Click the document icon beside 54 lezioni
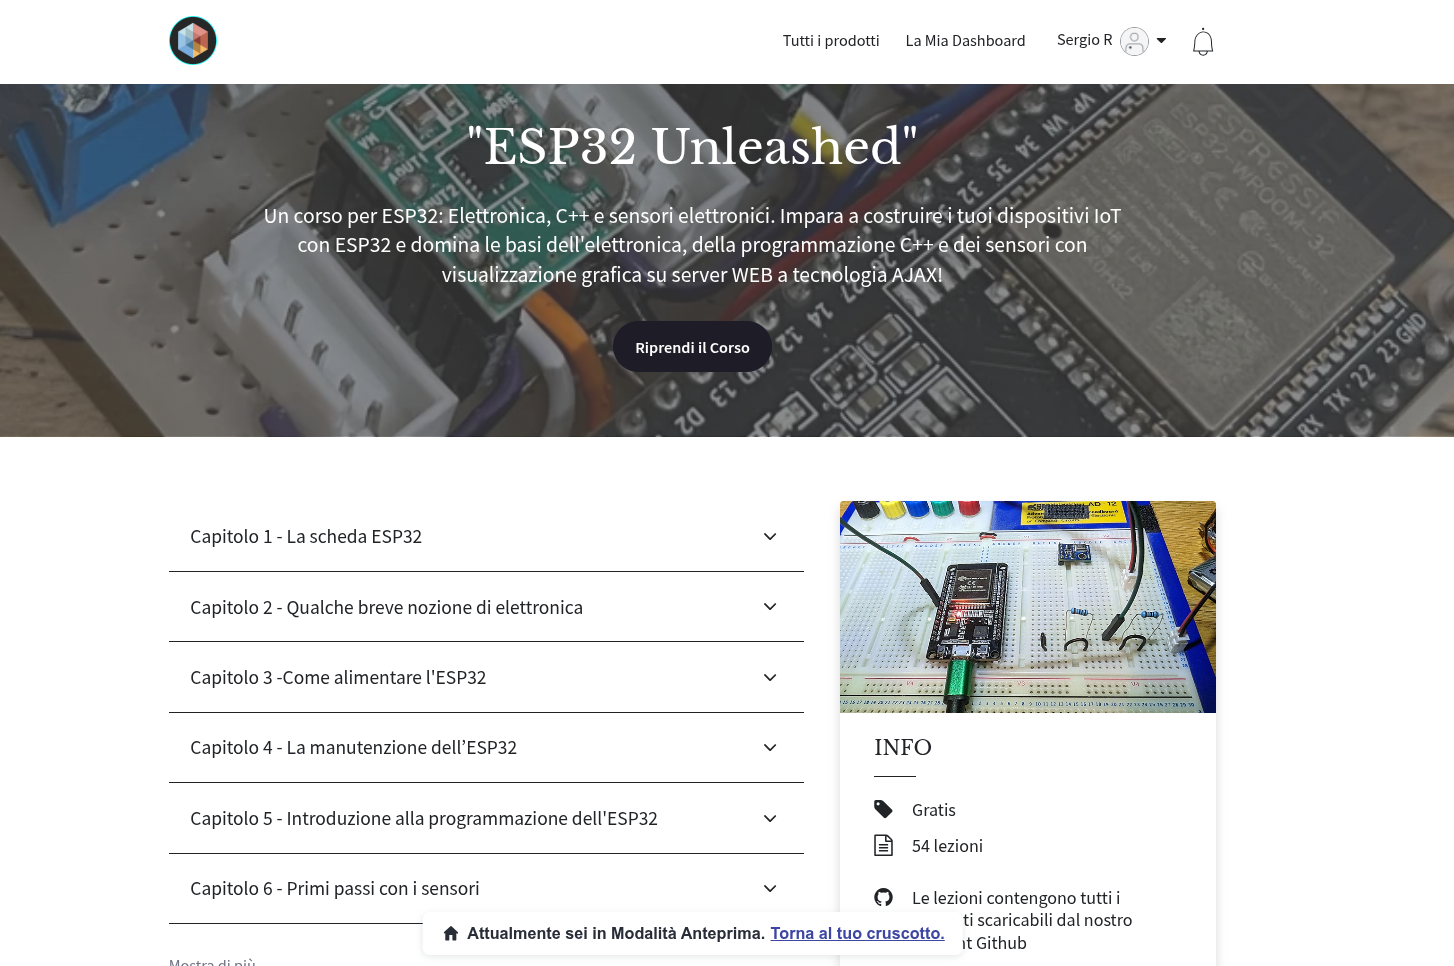 coord(884,845)
